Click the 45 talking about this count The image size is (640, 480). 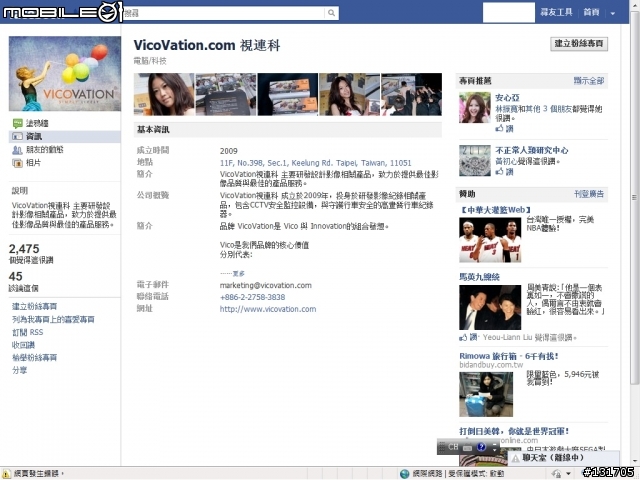[x=16, y=276]
